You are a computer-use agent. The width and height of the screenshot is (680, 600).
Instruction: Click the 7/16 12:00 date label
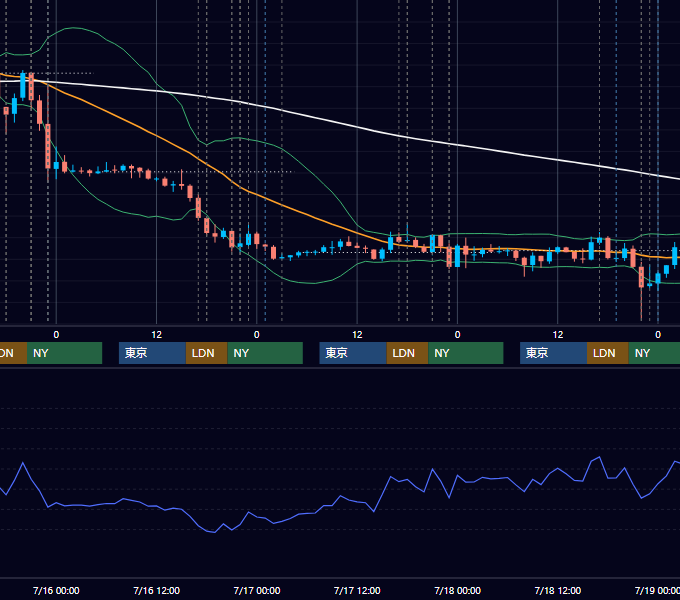pyautogui.click(x=157, y=590)
